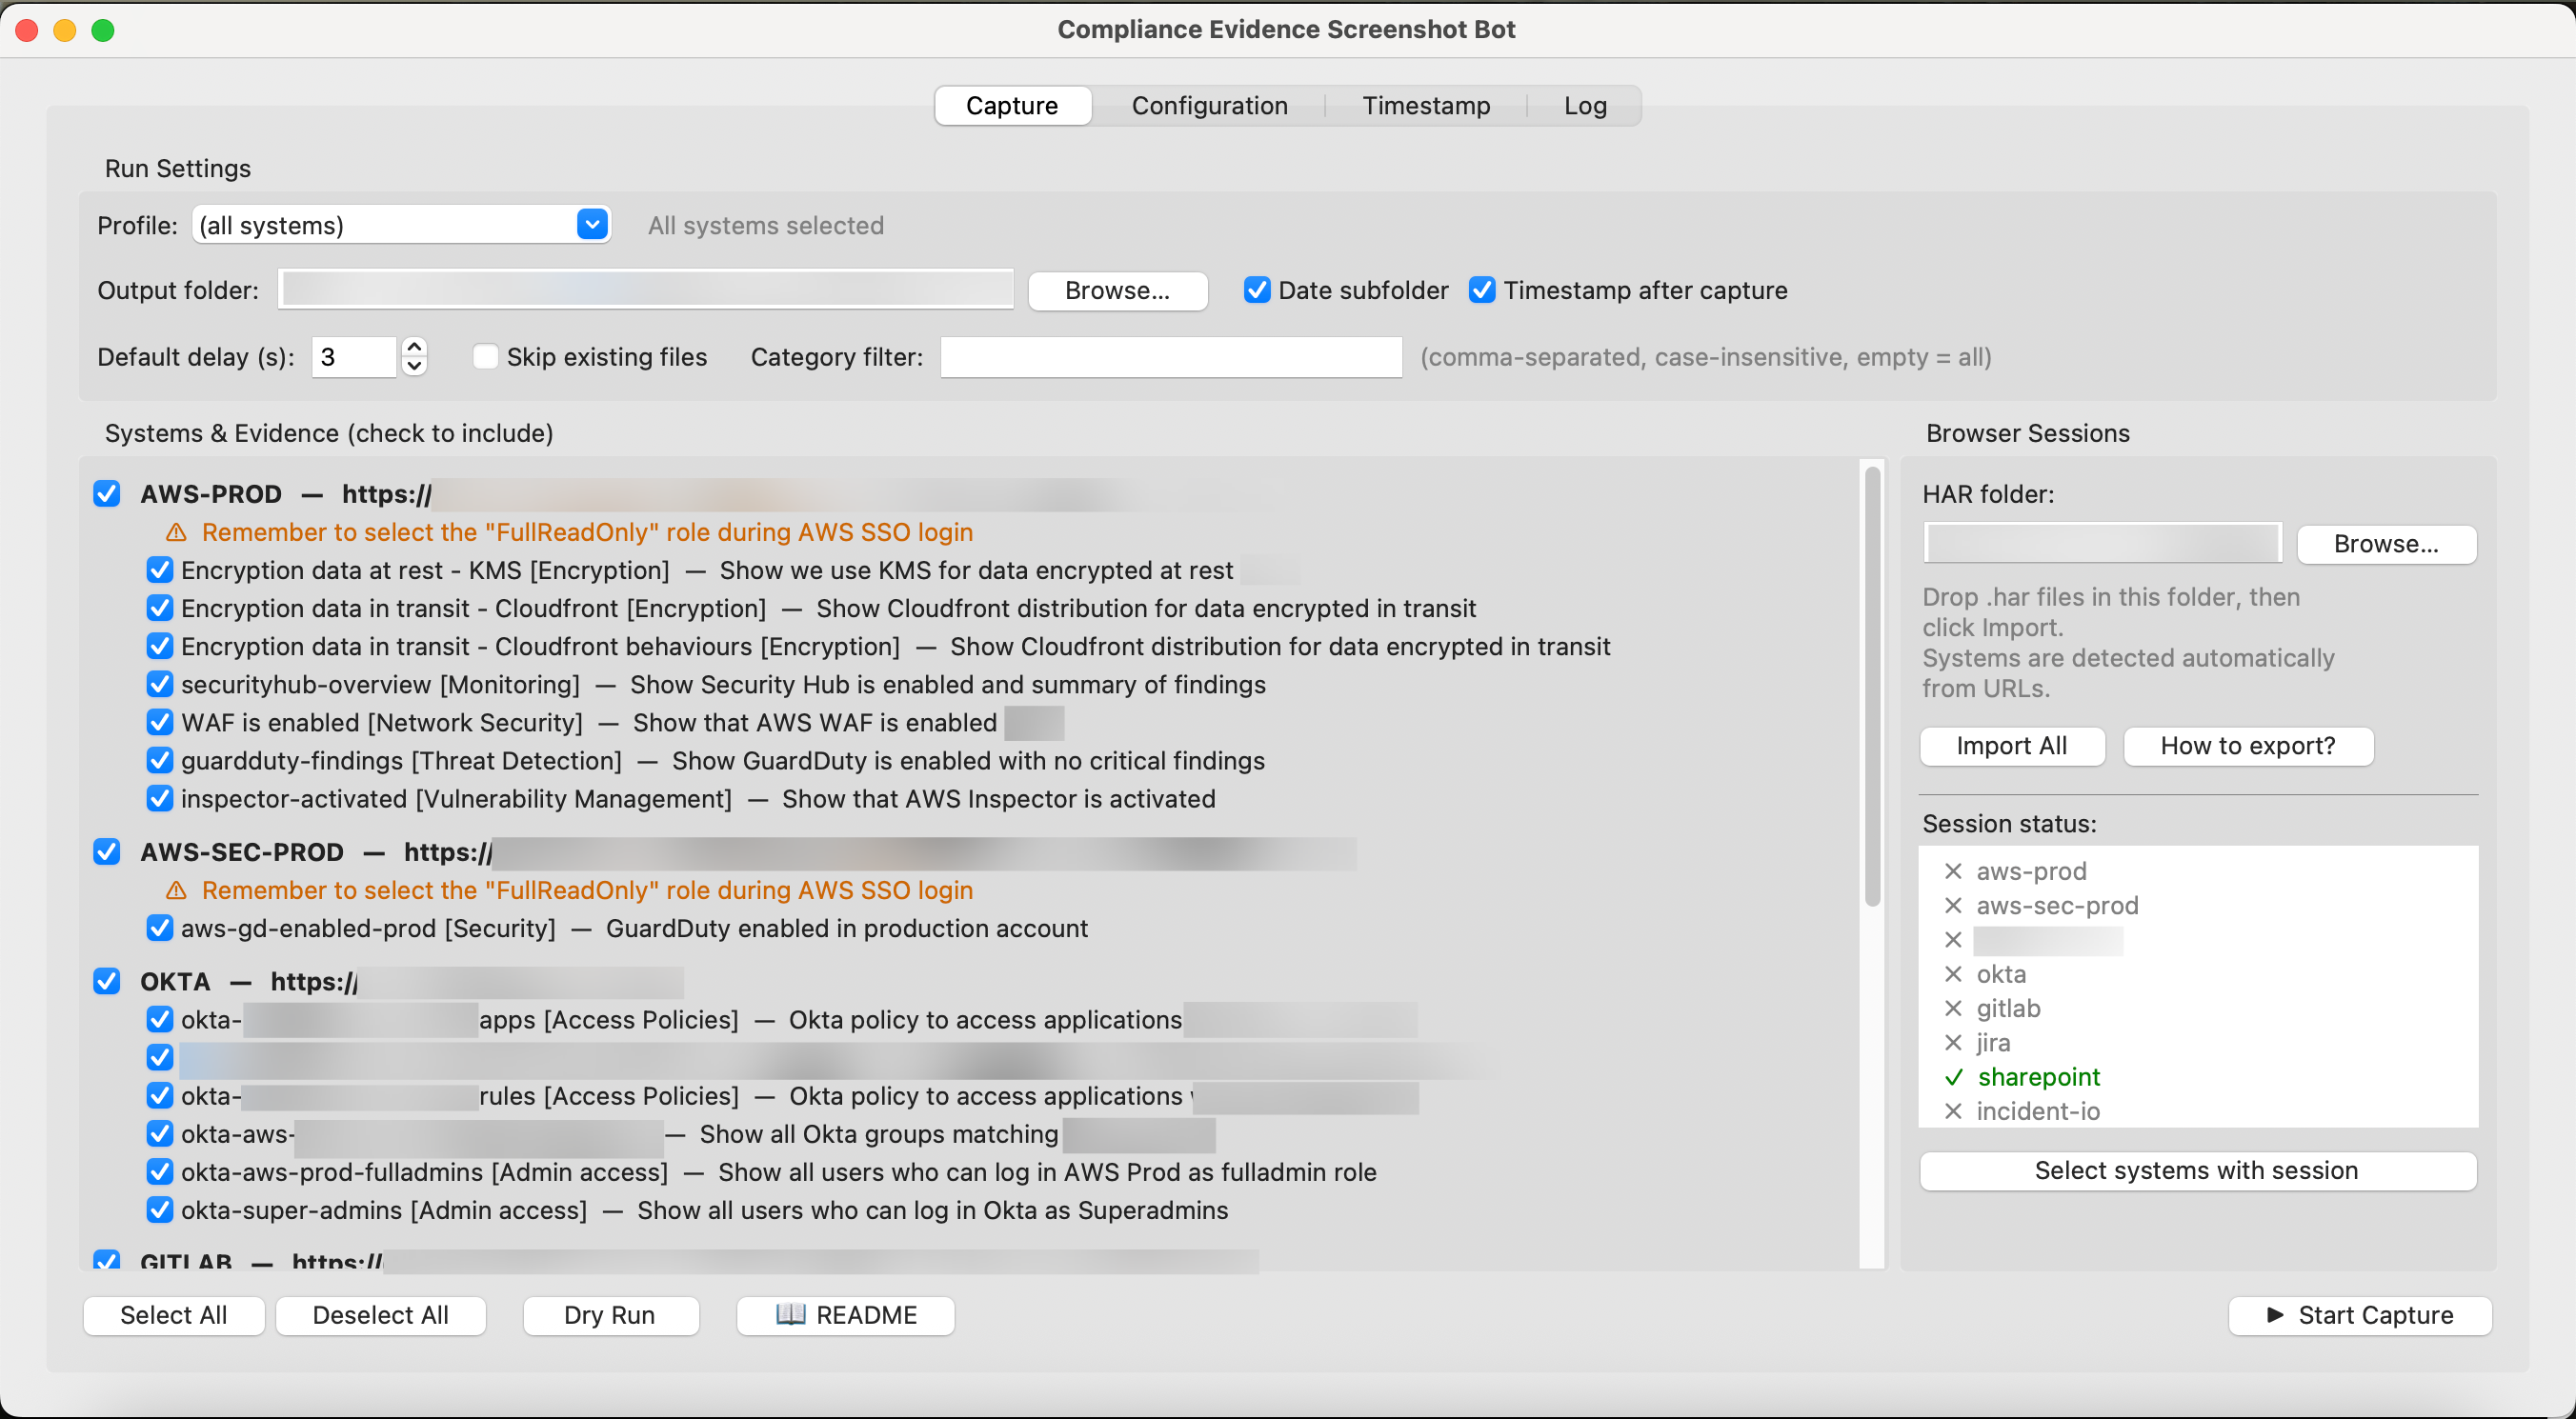Click the warning icon under AWS-PROD
This screenshot has width=2576, height=1419.
[176, 532]
